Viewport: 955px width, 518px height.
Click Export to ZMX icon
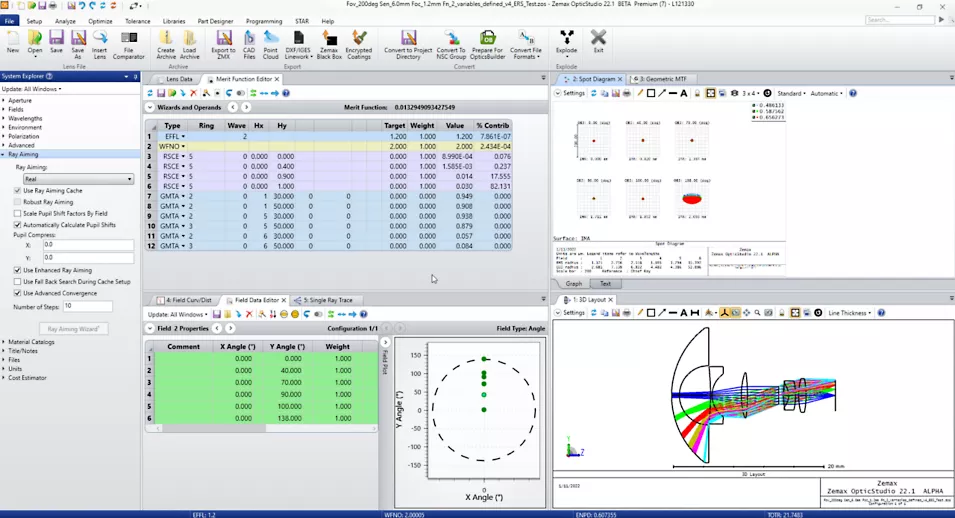(223, 41)
